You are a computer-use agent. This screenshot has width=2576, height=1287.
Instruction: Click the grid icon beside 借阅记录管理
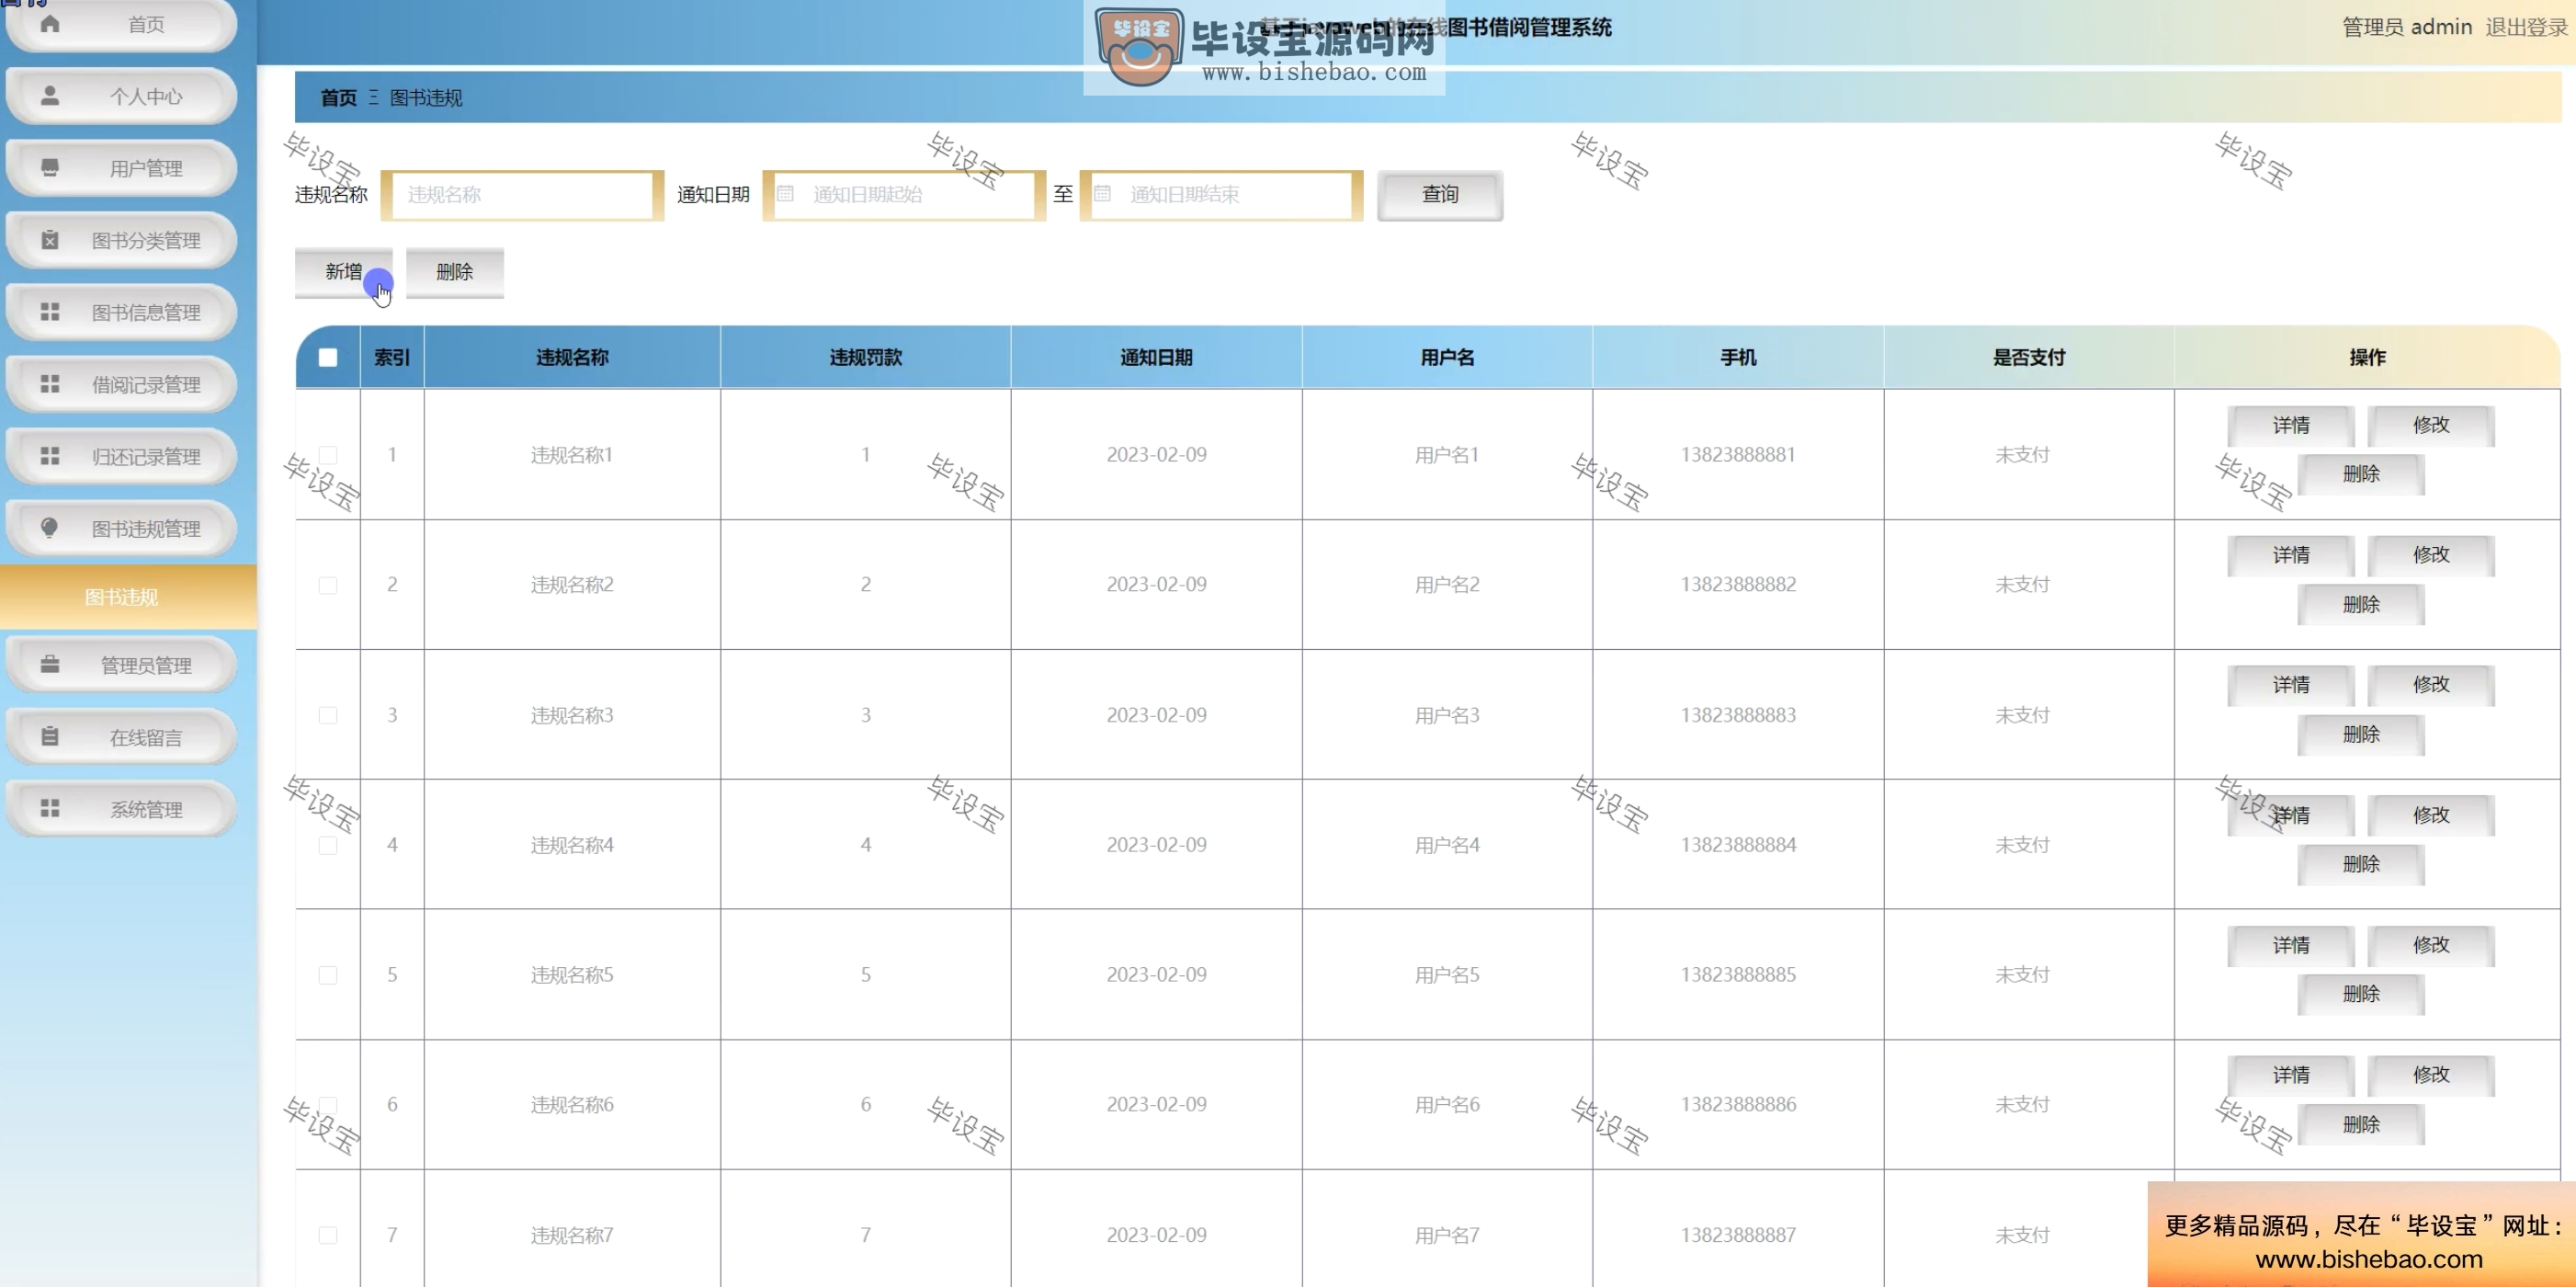click(50, 383)
